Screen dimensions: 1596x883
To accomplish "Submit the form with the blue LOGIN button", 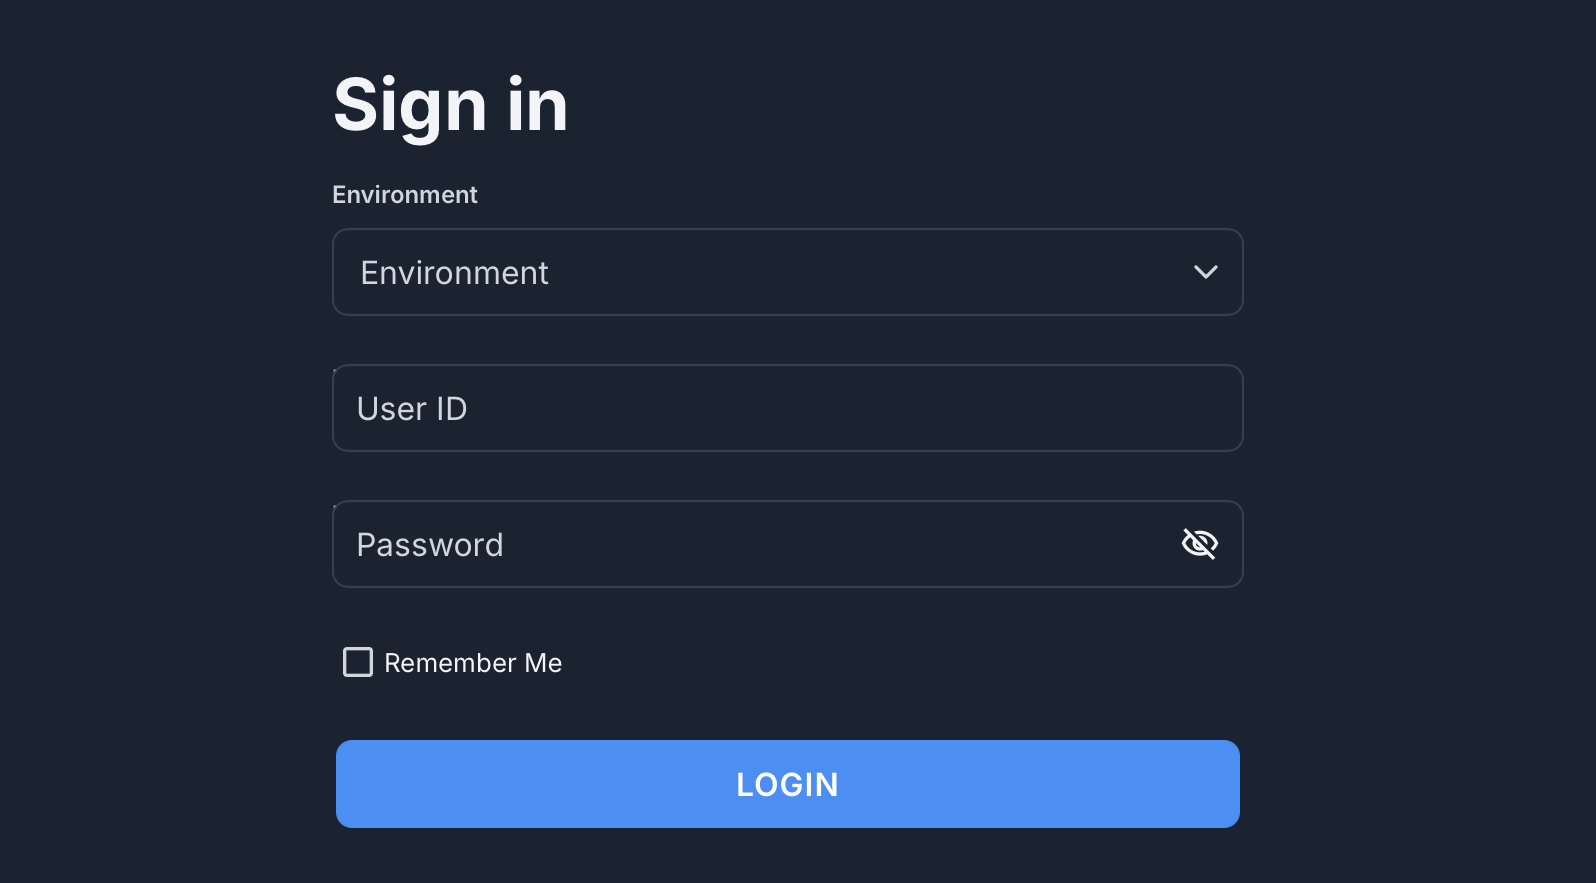I will point(788,784).
